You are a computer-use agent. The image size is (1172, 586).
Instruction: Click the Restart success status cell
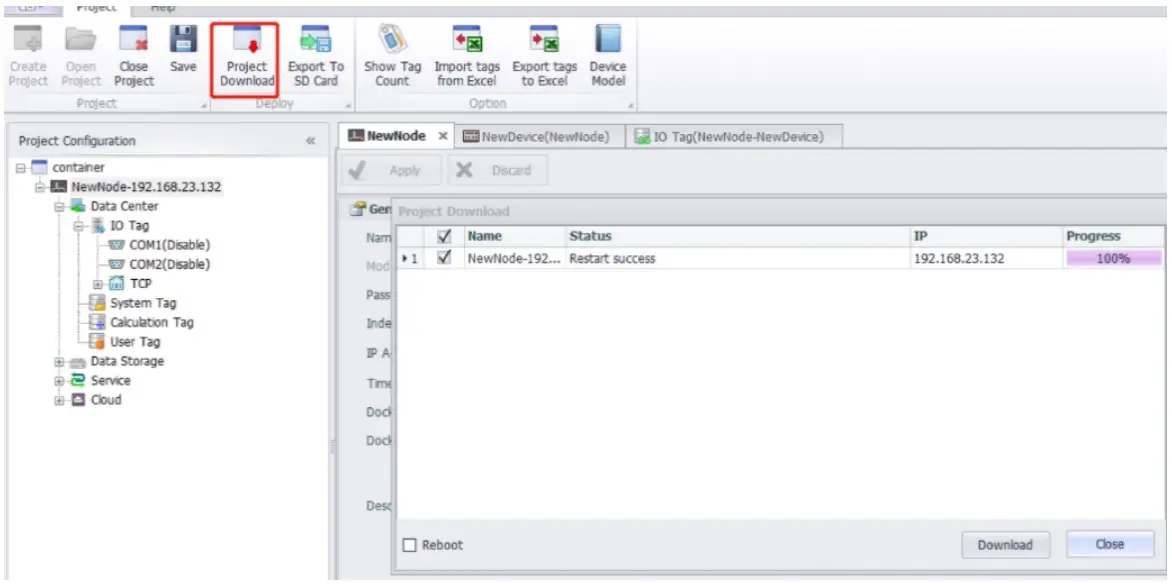point(737,259)
